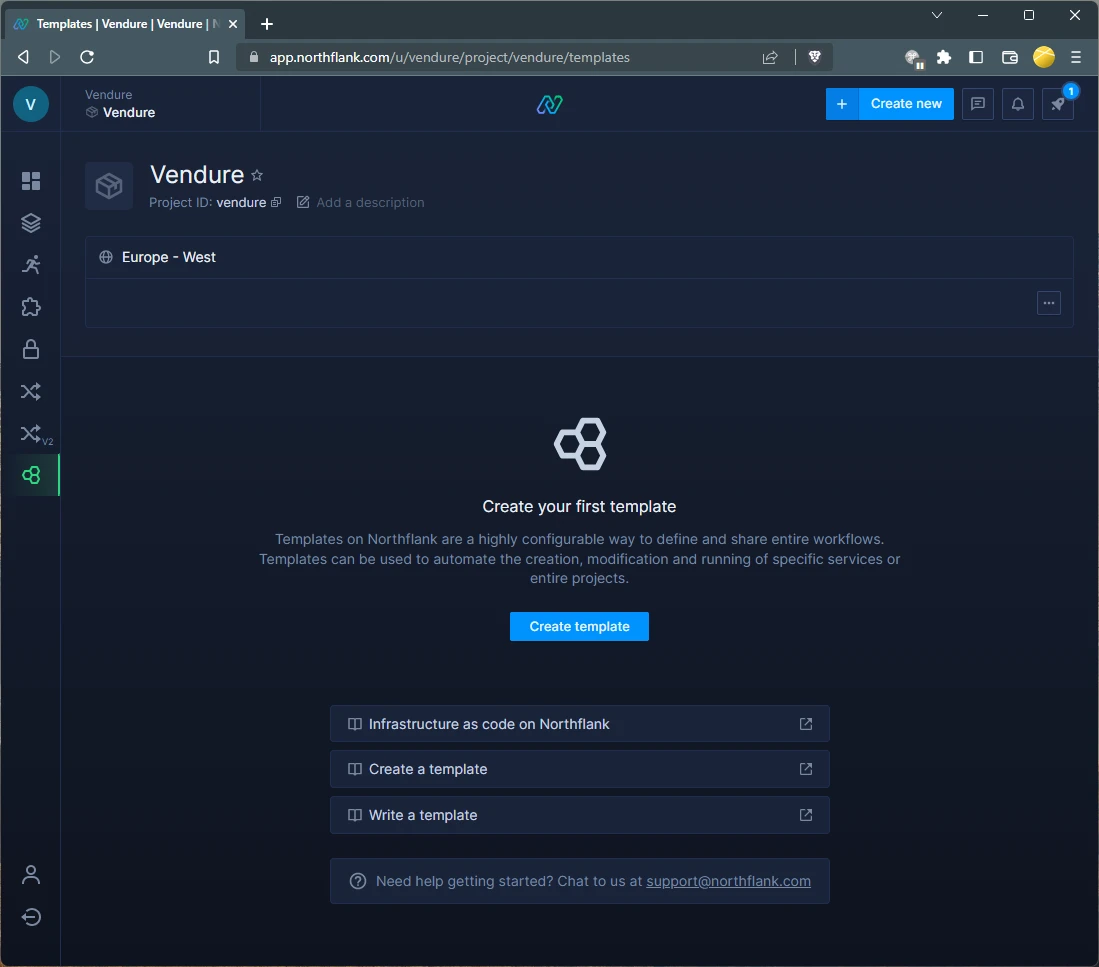Open the three-dot menu in region panel
This screenshot has width=1099, height=967.
tap(1048, 303)
